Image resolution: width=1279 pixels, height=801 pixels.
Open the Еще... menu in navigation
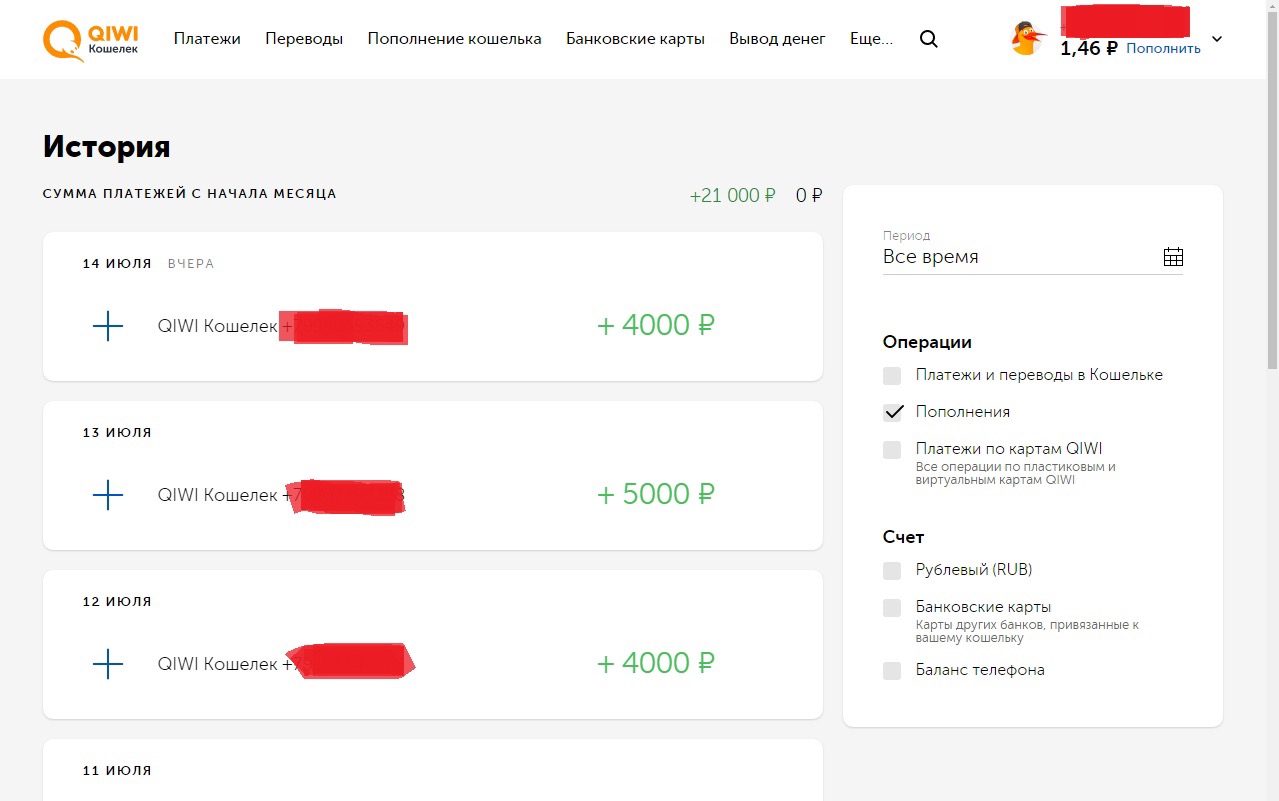click(871, 39)
